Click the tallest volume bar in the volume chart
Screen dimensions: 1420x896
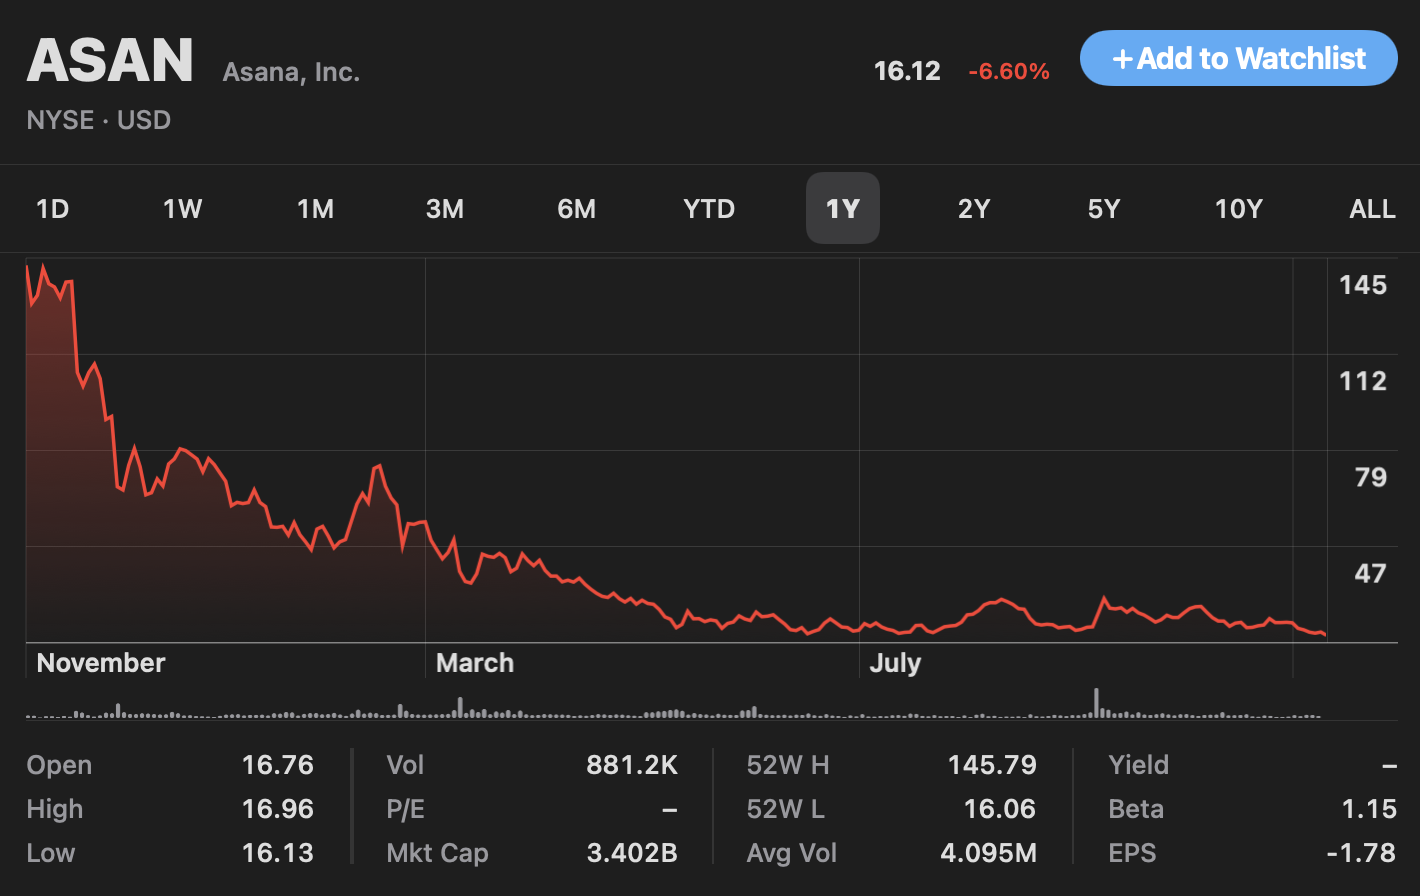point(1096,703)
